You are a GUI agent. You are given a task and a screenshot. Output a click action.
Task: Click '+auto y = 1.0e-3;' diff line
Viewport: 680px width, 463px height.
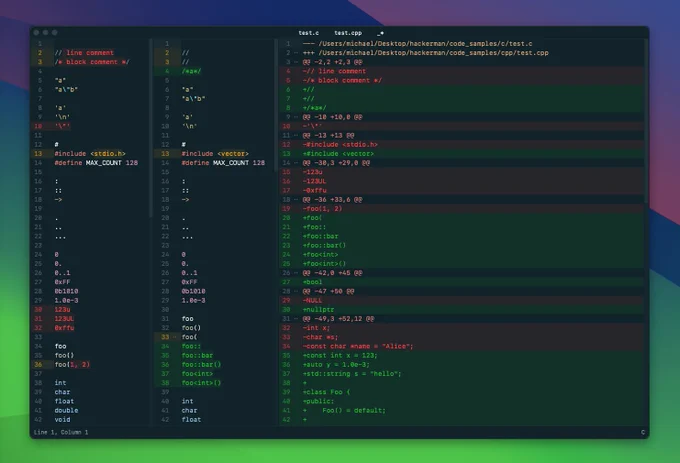(336, 365)
